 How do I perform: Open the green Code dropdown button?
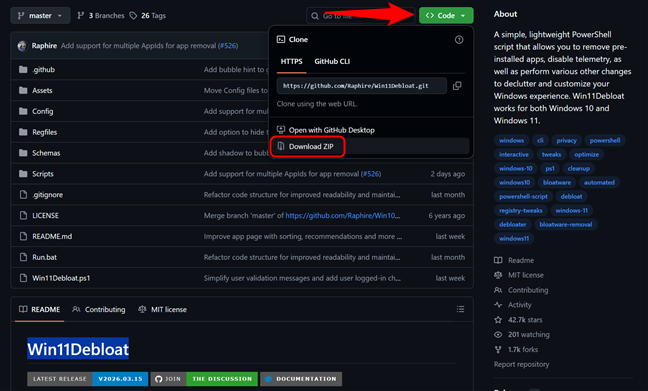[x=446, y=16]
